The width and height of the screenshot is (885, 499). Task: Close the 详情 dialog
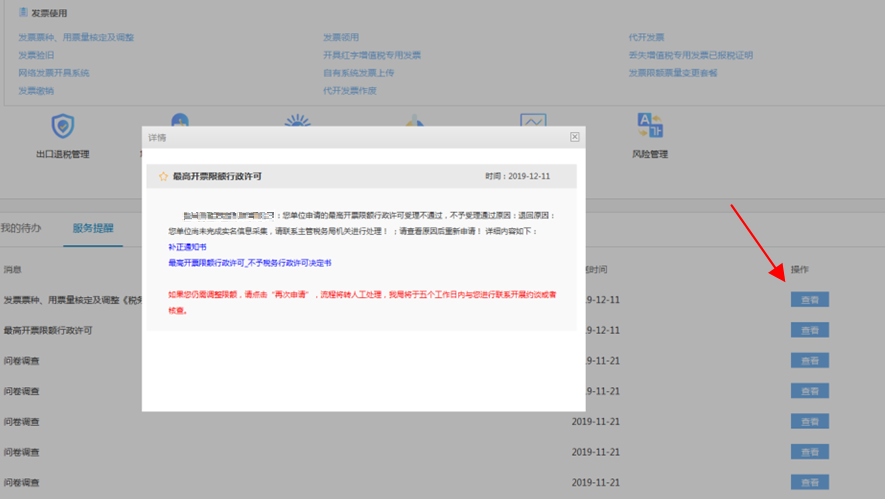[575, 137]
